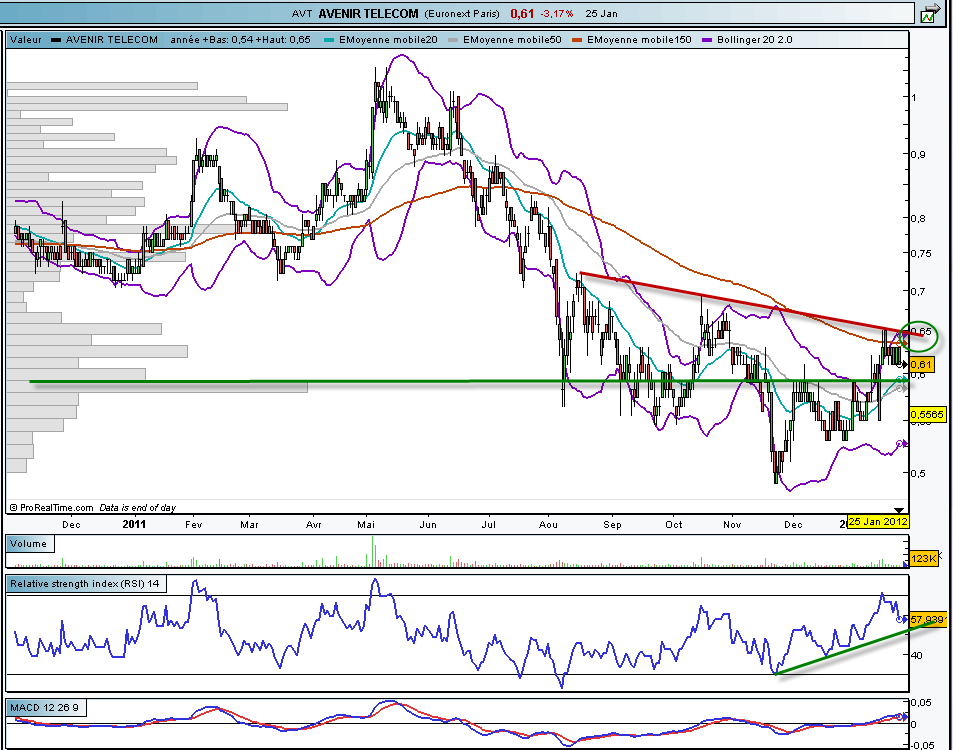953x750 pixels.
Task: Open the Valeur label in price panel
Action: click(x=25, y=40)
